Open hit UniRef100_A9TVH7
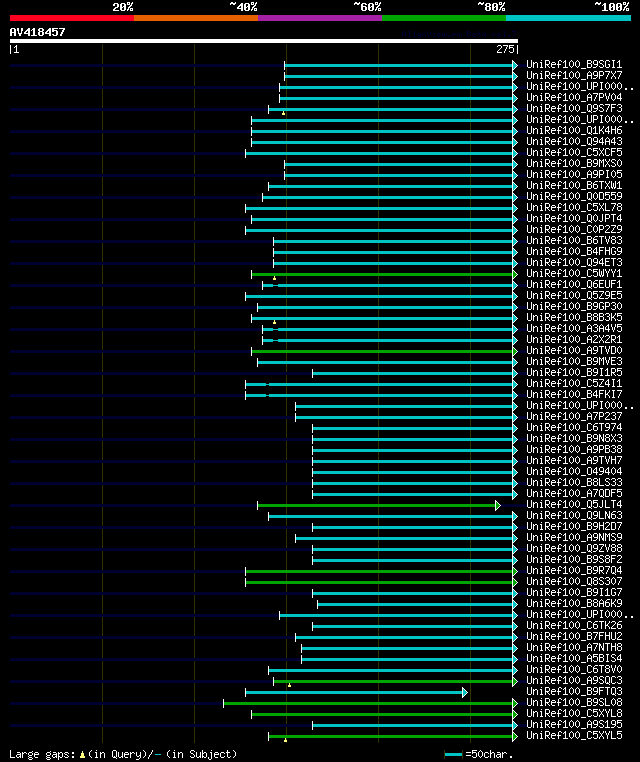640x762 pixels. pos(574,460)
